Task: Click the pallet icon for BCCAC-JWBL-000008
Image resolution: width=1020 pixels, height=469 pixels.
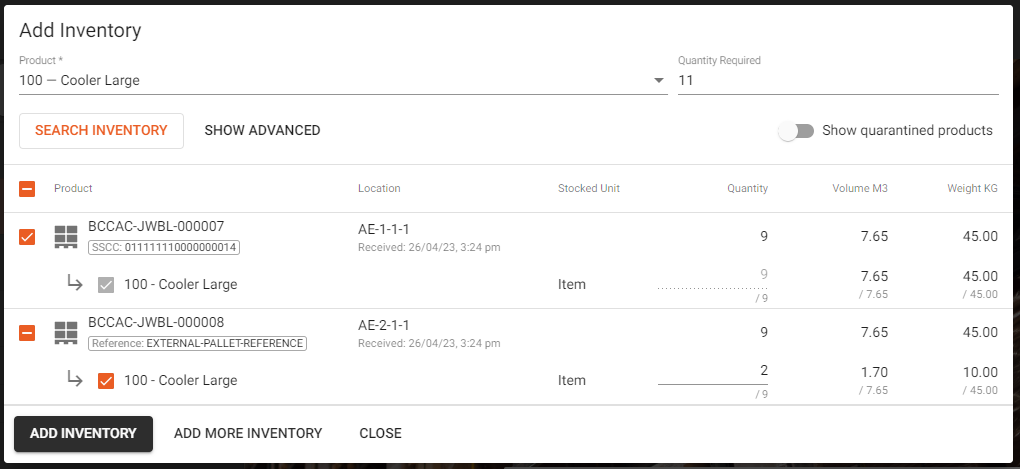Action: click(x=66, y=333)
